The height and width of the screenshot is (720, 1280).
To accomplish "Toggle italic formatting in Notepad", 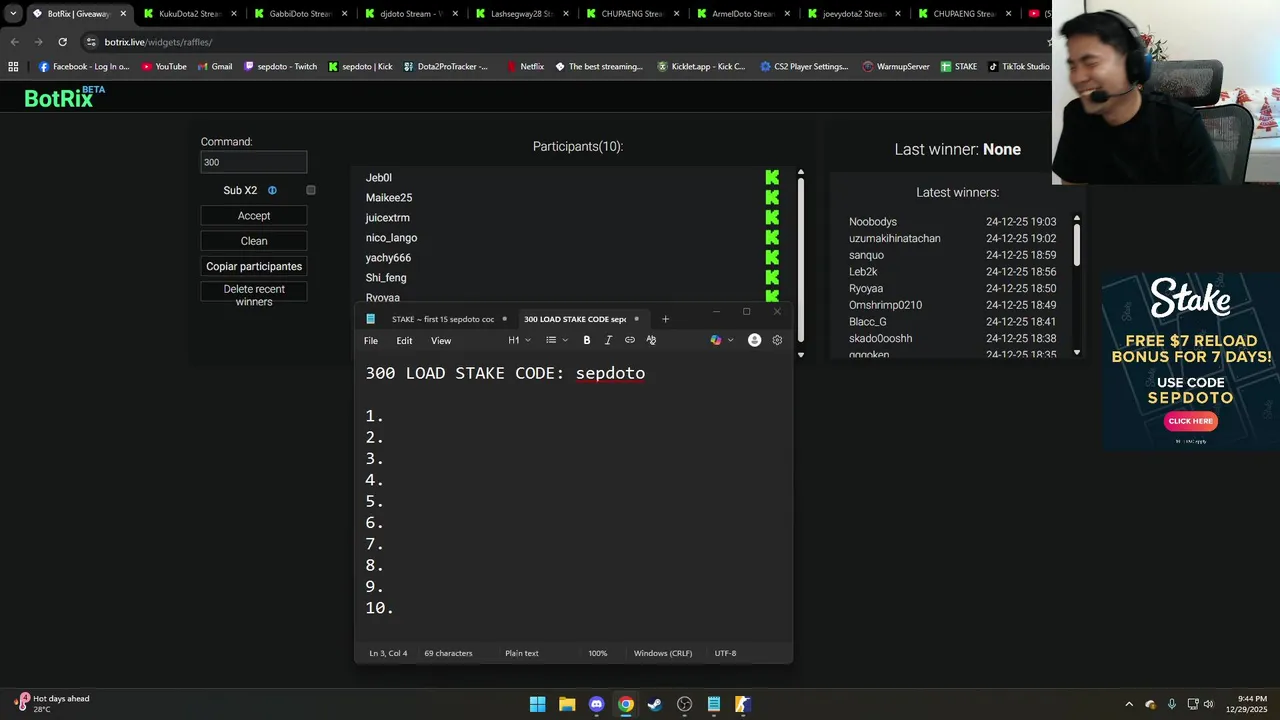I will pyautogui.click(x=608, y=340).
